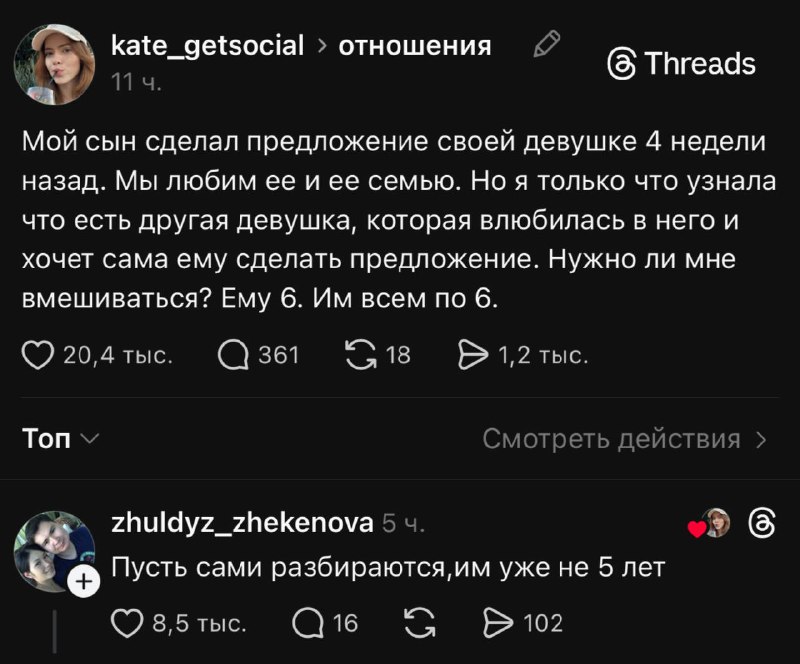Like the post by kate_getsocial
The width and height of the screenshot is (800, 664).
pos(37,354)
